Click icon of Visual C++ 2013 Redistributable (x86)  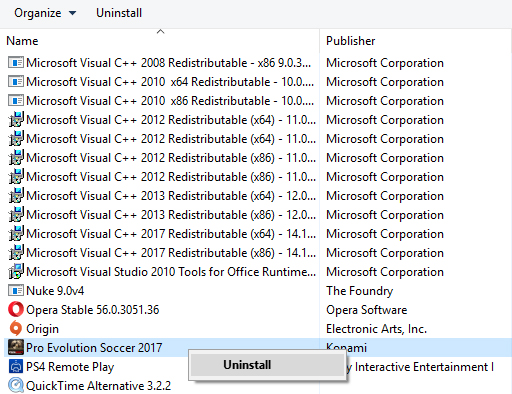[x=16, y=215]
